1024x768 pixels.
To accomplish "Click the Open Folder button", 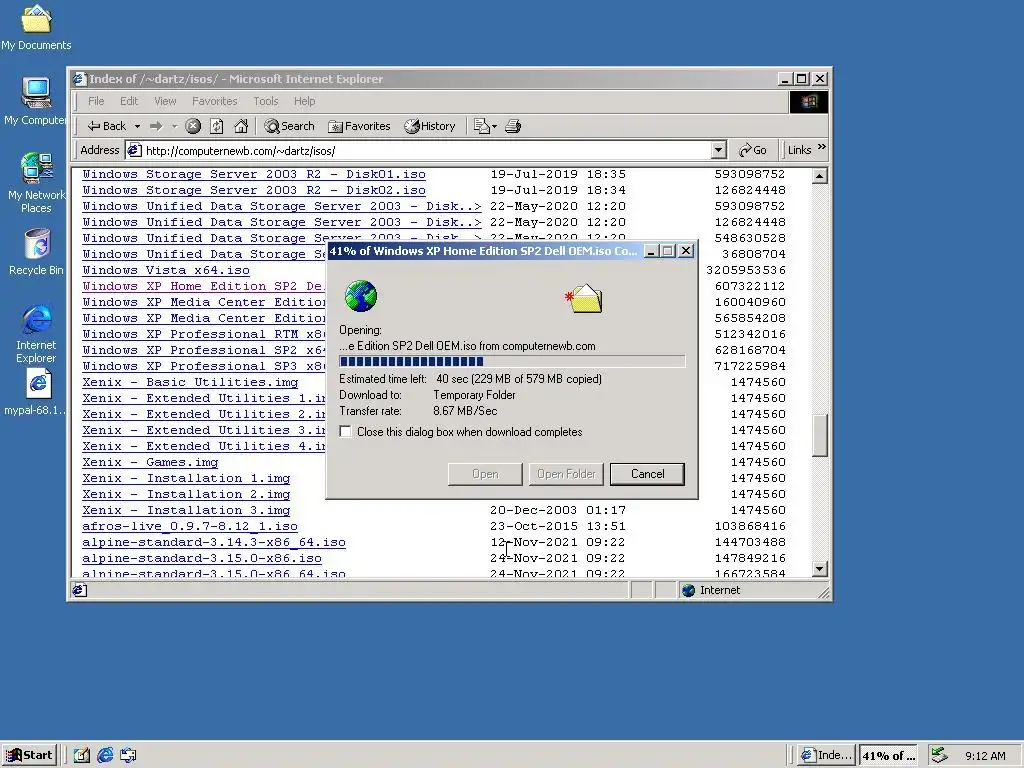I will click(x=566, y=474).
